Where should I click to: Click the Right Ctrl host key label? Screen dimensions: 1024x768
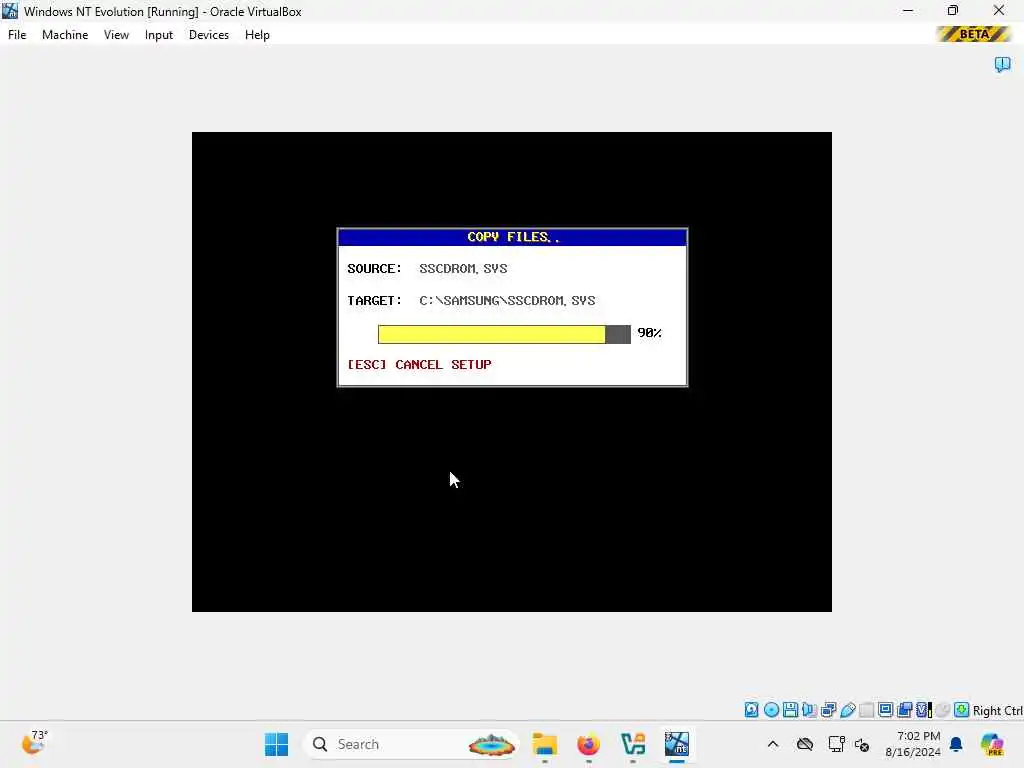(x=997, y=711)
